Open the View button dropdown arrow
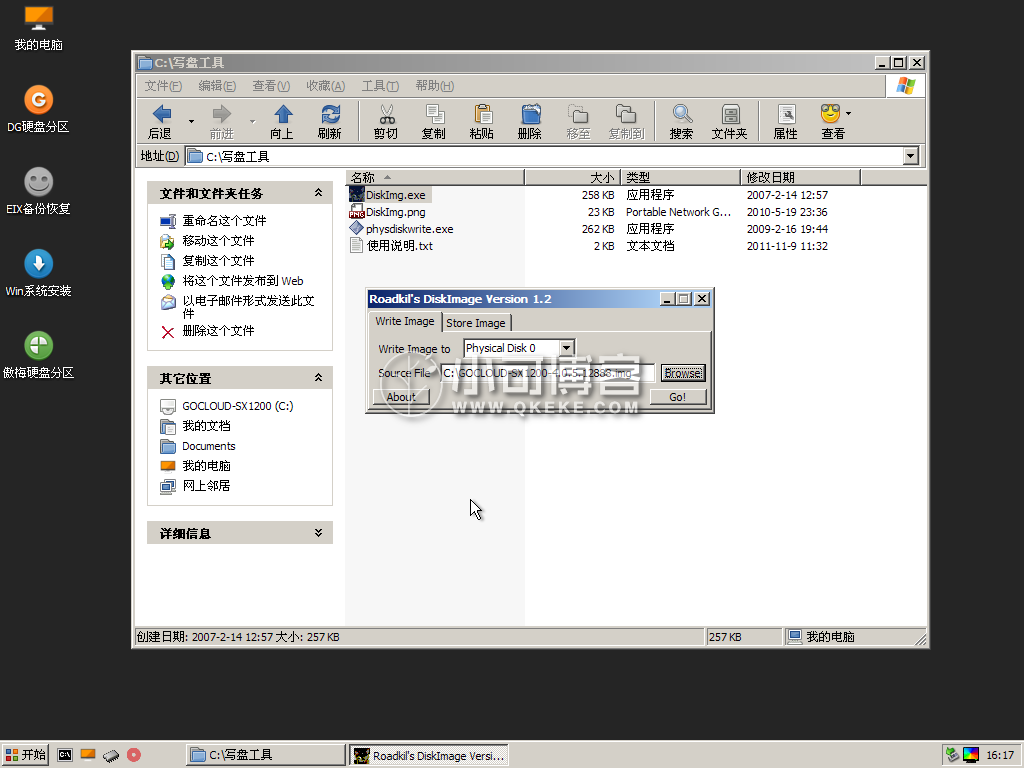 [848, 114]
